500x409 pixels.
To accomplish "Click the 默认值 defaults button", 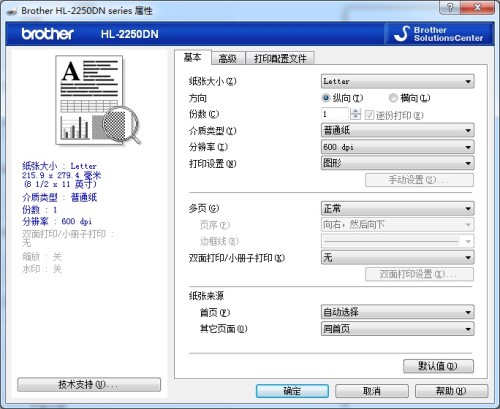I will (438, 366).
